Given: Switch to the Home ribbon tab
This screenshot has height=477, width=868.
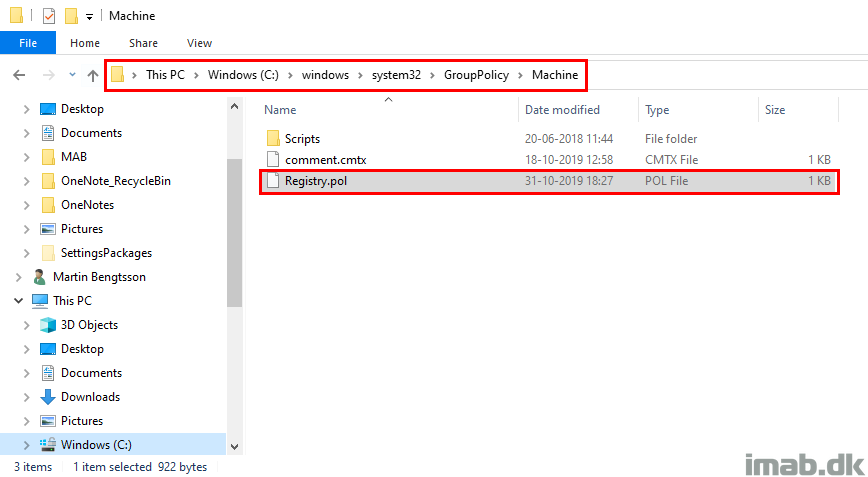Looking at the screenshot, I should pyautogui.click(x=85, y=43).
